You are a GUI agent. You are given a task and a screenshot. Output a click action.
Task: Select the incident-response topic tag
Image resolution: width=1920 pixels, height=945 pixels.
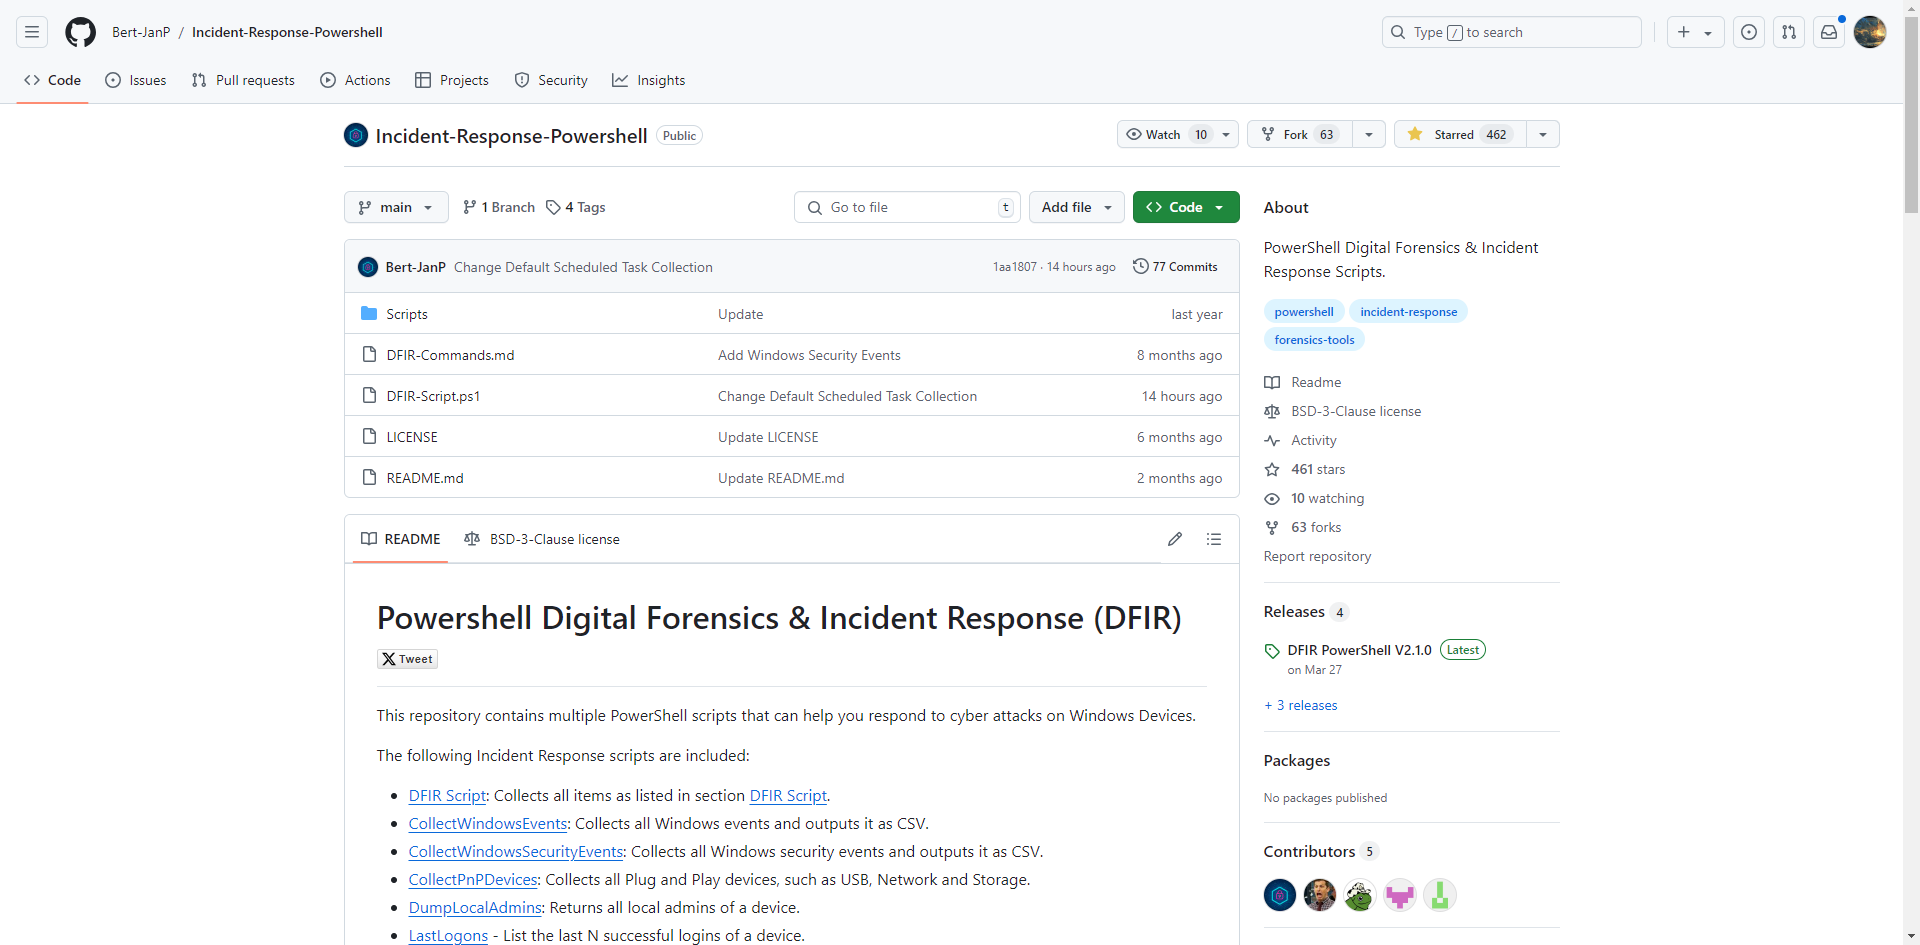[1408, 312]
